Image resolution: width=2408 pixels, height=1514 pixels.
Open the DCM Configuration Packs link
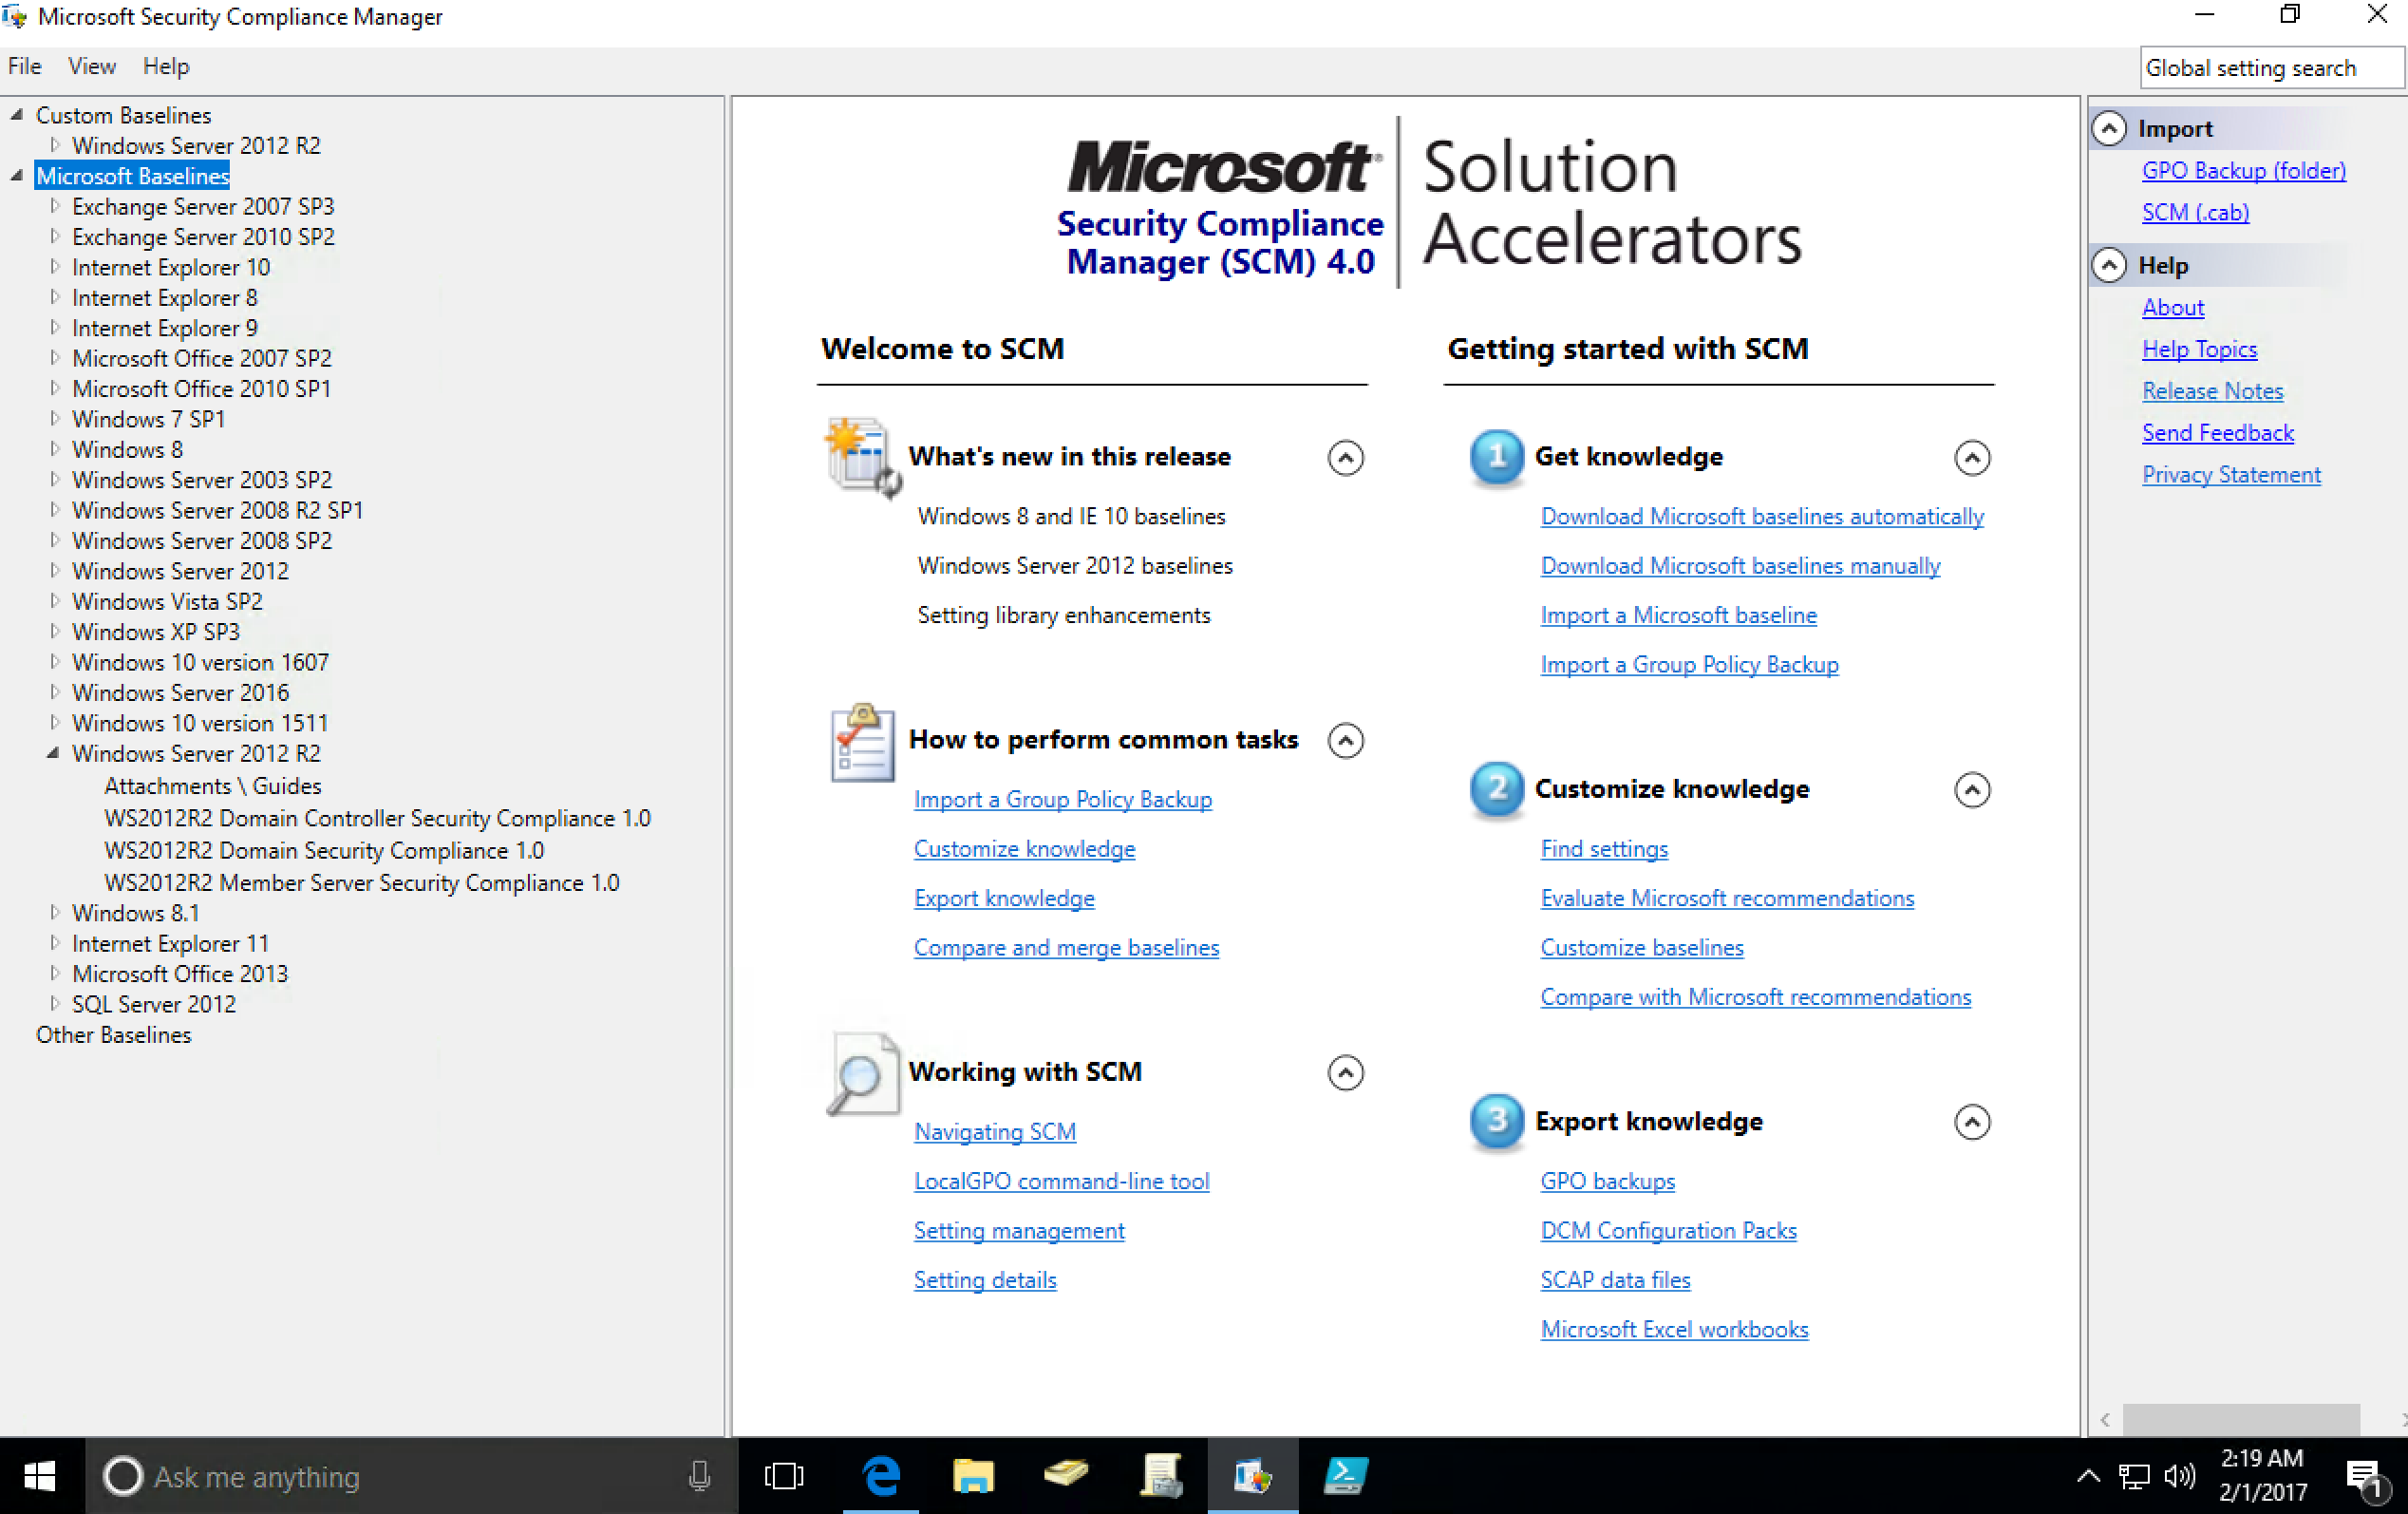(1668, 1230)
